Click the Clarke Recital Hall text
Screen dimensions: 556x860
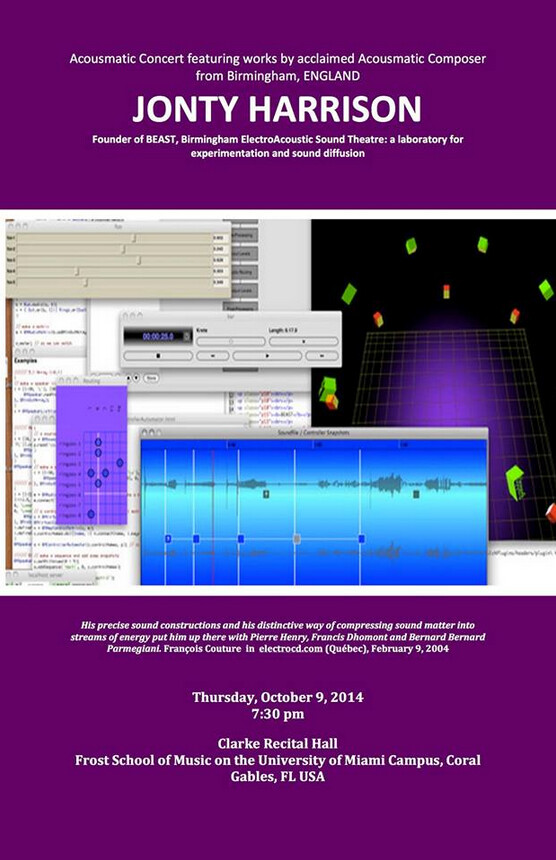tap(278, 744)
